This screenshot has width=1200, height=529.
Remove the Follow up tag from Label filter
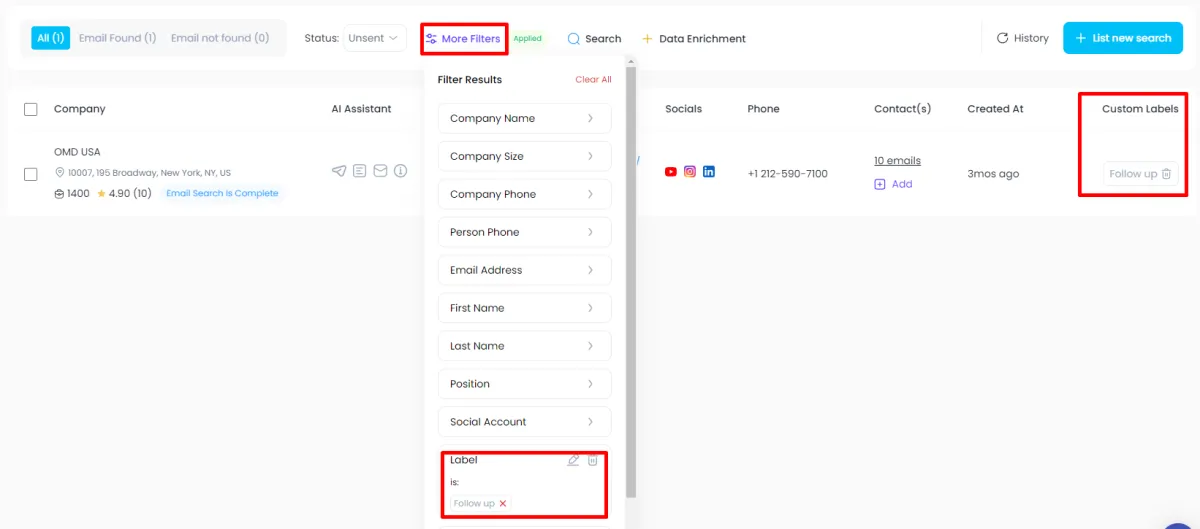click(x=503, y=503)
